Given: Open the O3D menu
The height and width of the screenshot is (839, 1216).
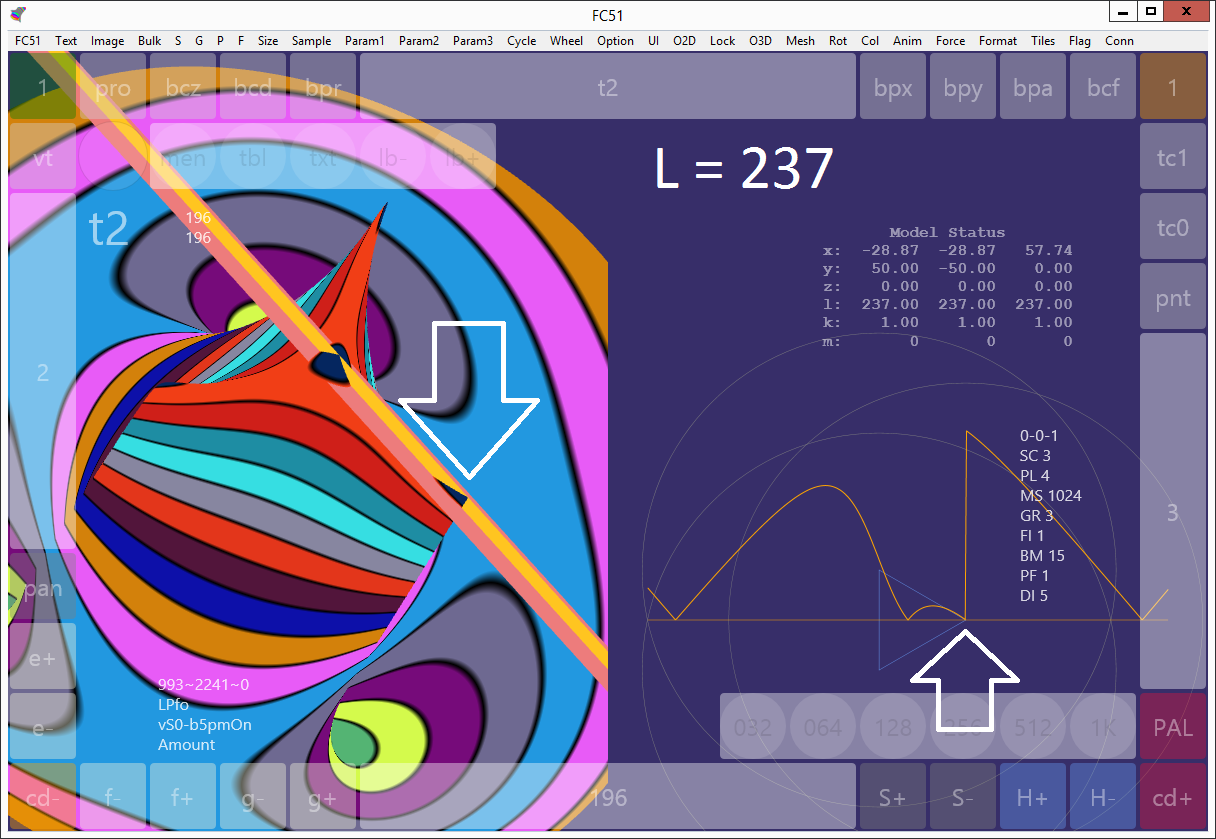Looking at the screenshot, I should 760,41.
